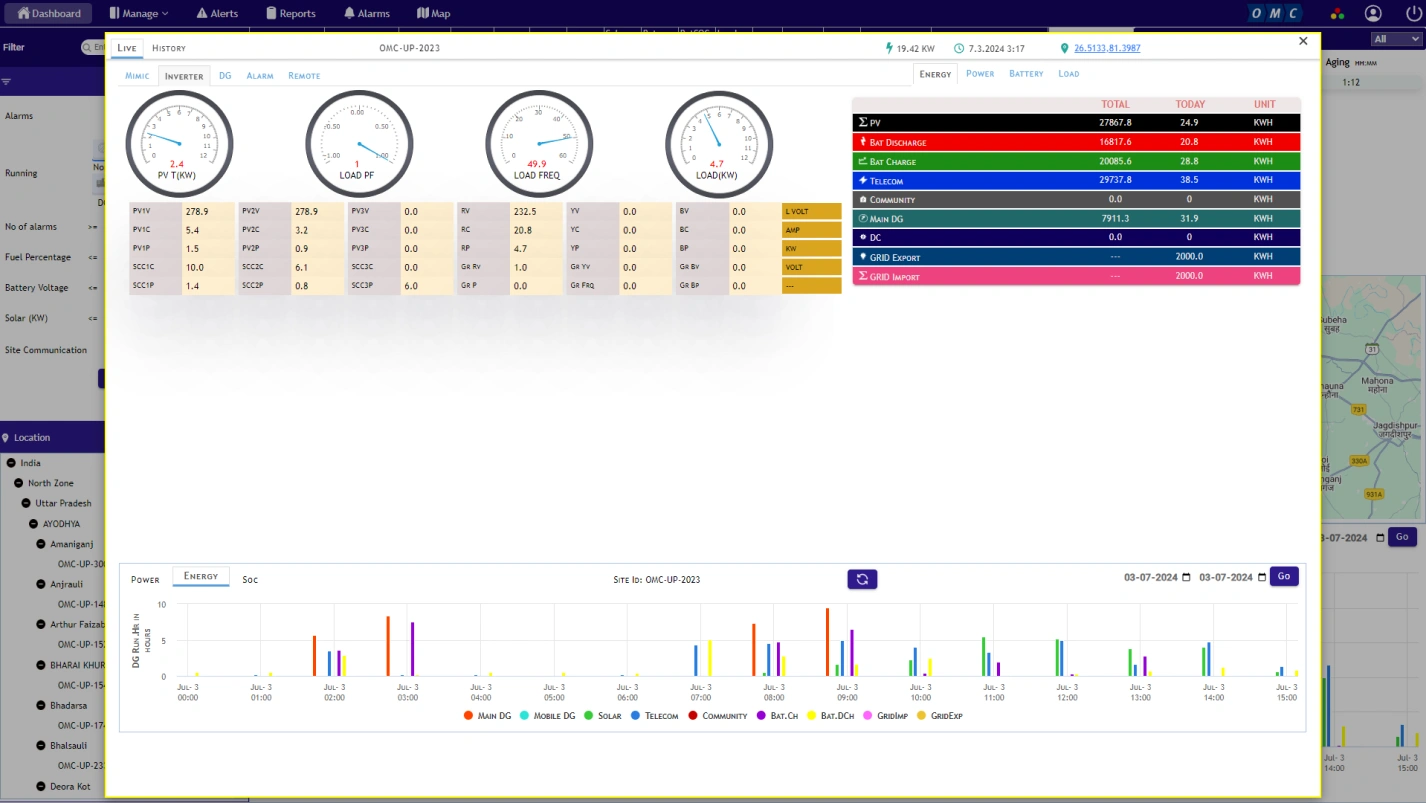
Task: Select the Remote inverter view
Action: coord(304,75)
